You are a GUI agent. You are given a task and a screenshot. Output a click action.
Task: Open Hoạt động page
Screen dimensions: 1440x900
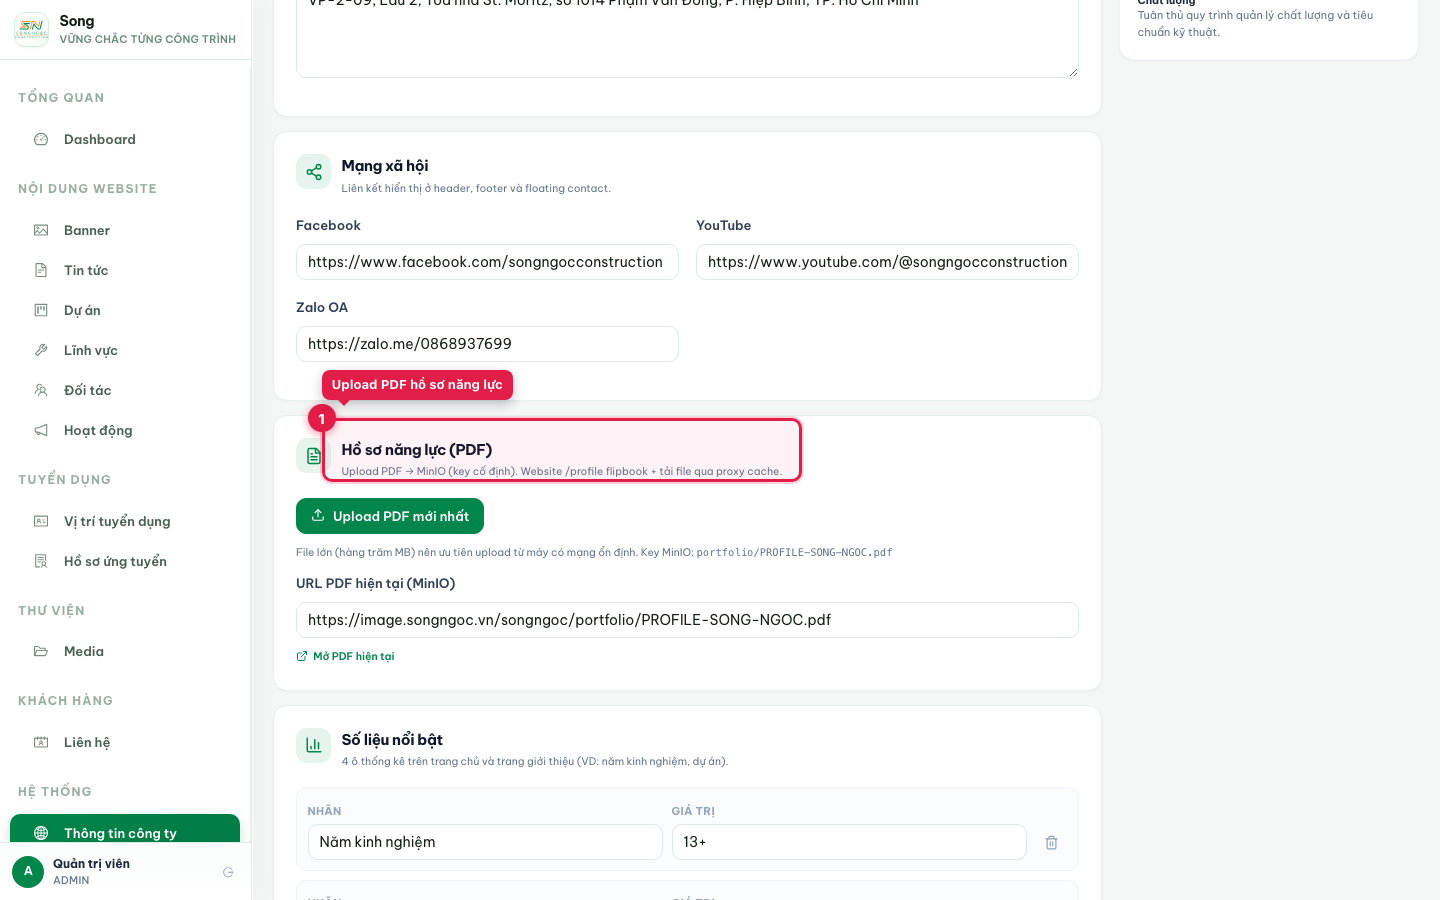point(125,430)
